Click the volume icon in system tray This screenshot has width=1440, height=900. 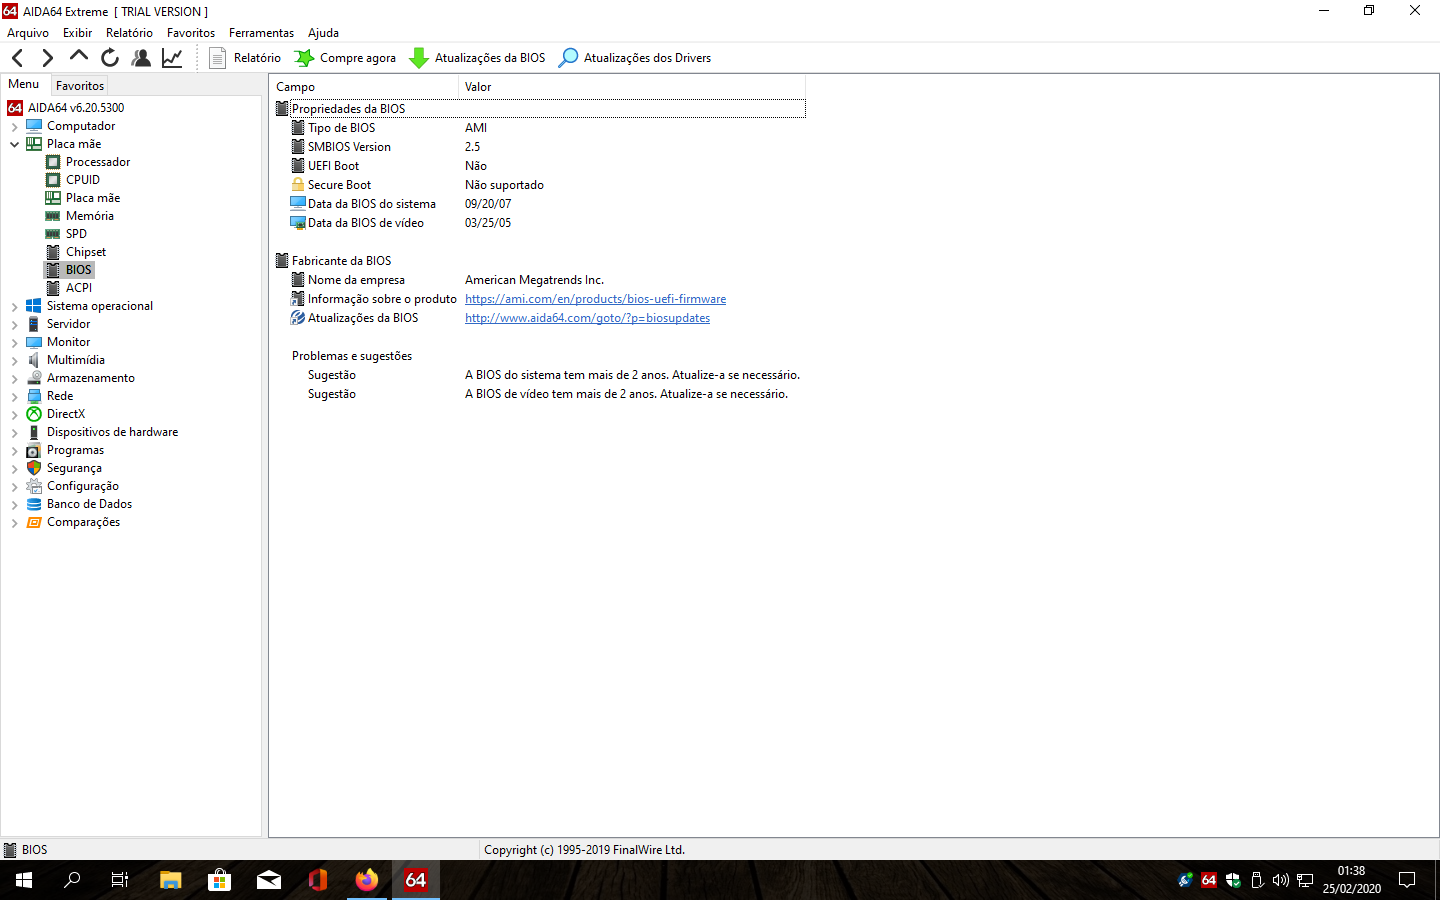click(1281, 880)
